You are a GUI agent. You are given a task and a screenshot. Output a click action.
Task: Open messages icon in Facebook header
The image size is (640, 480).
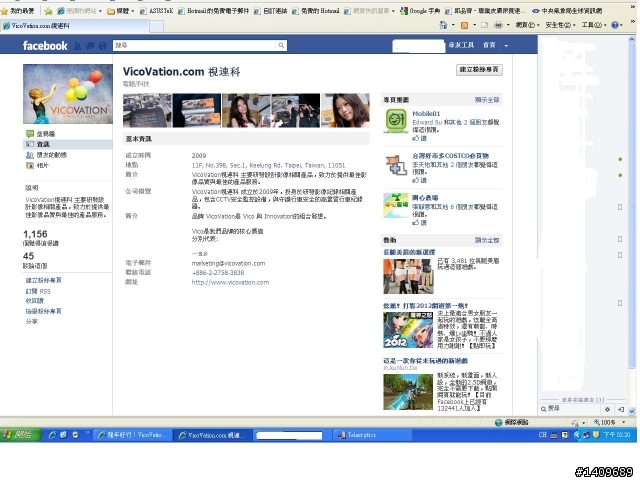point(90,46)
